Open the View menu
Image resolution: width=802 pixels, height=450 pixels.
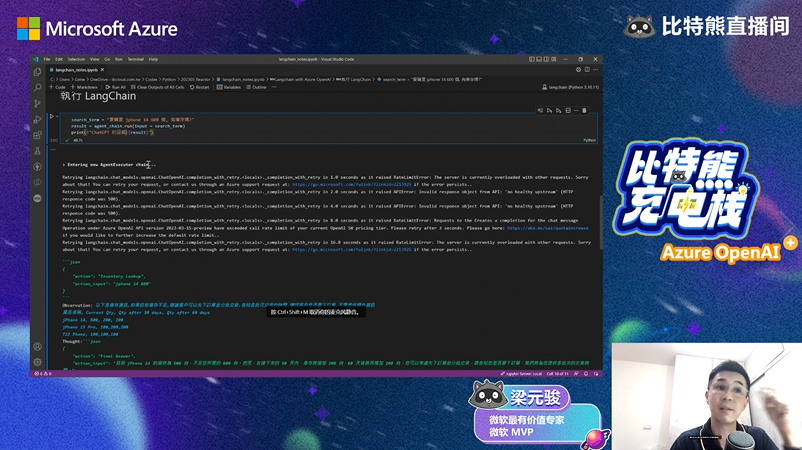point(95,59)
